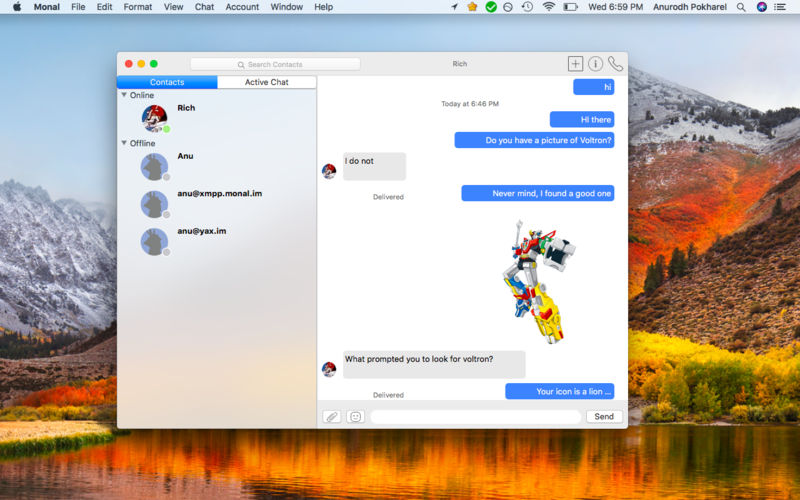Image resolution: width=800 pixels, height=500 pixels.
Task: Open the Format menu
Action: coord(138,7)
